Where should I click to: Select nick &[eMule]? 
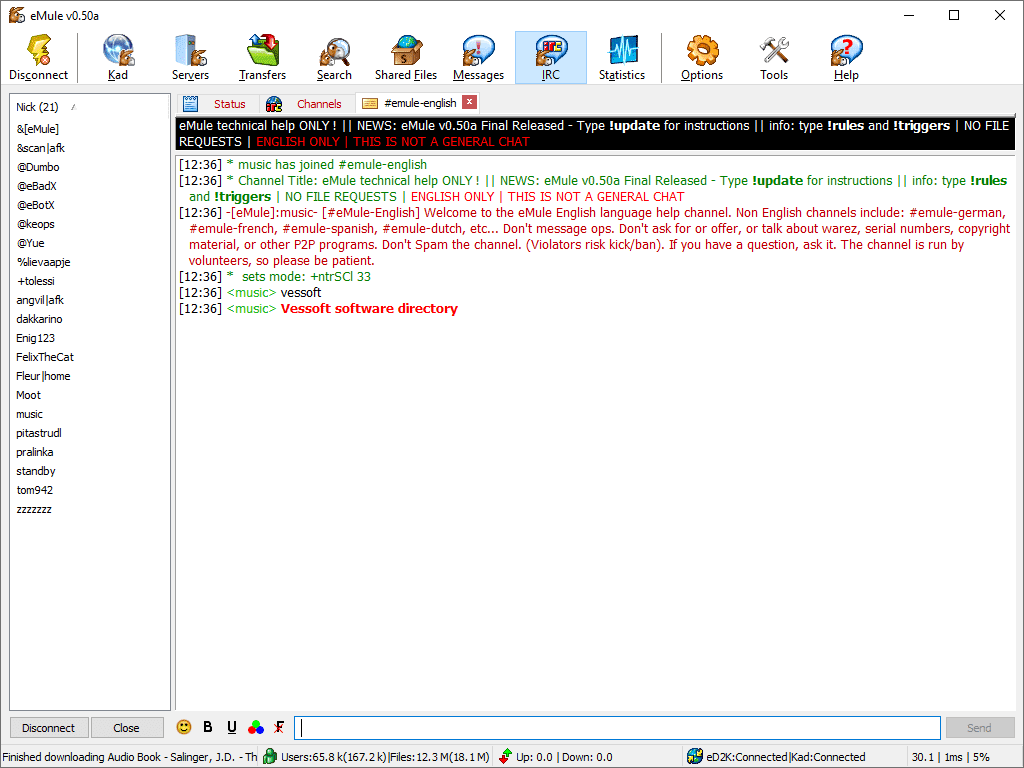click(x=37, y=129)
